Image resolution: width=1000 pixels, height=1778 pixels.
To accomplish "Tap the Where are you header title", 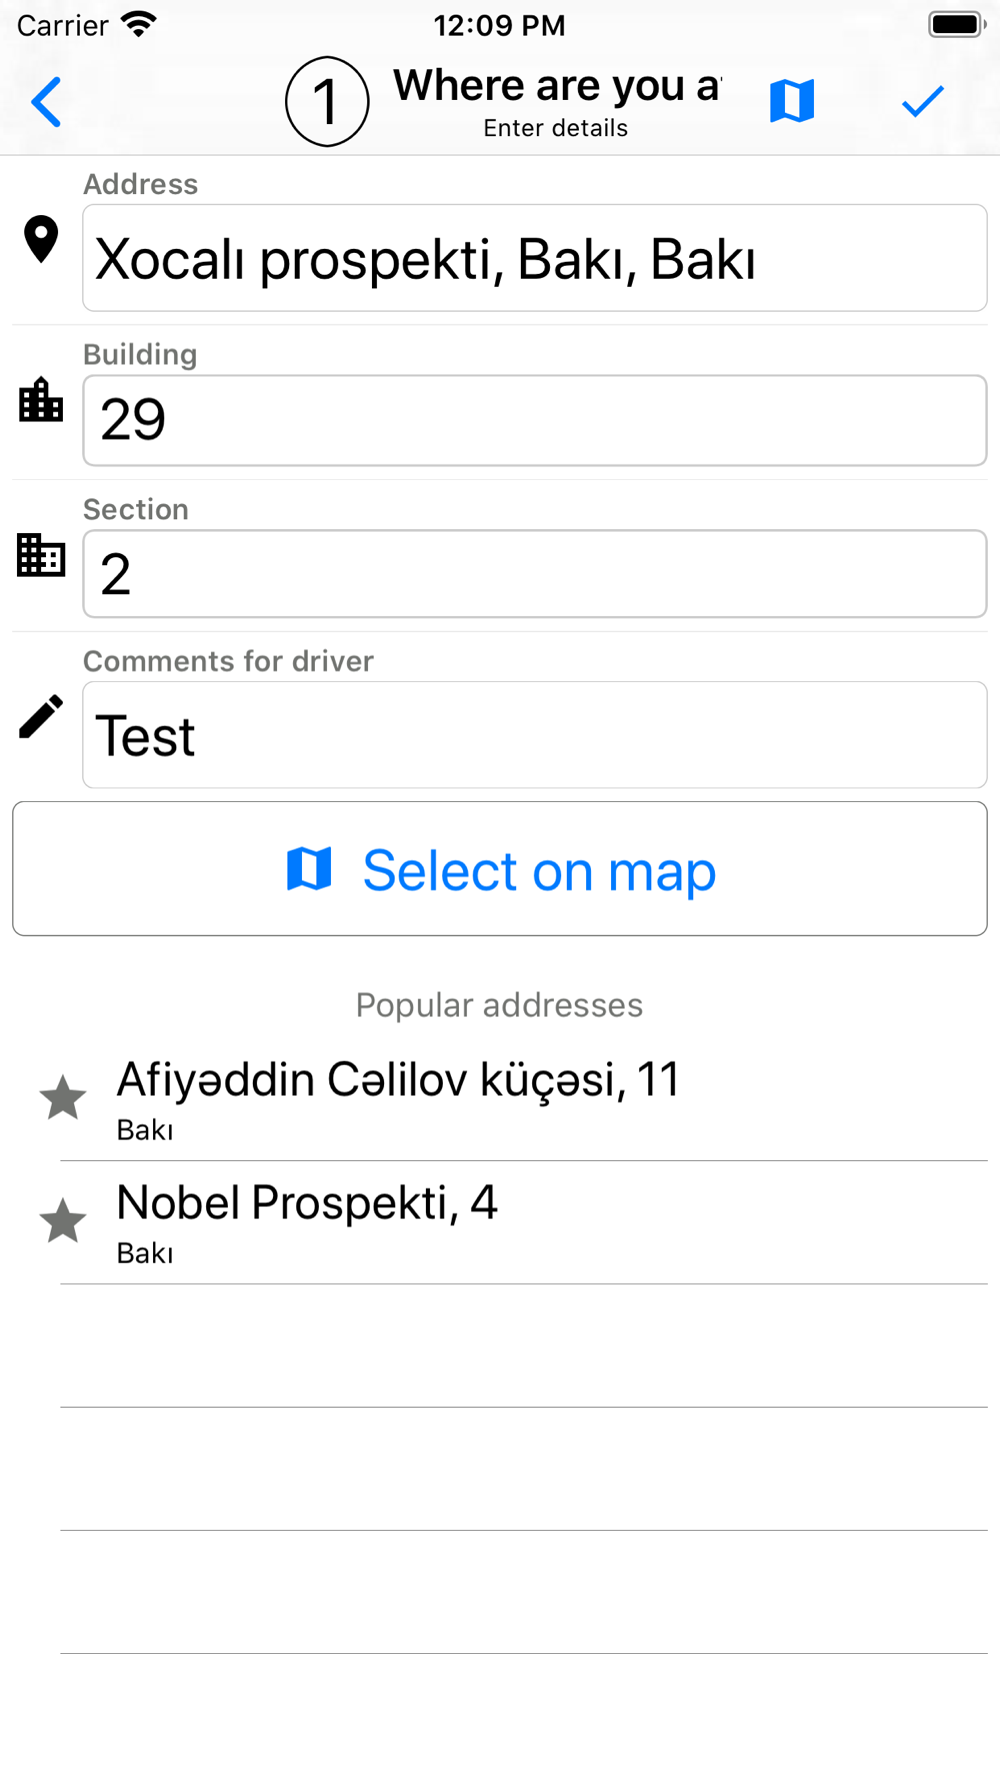I will click(x=557, y=86).
